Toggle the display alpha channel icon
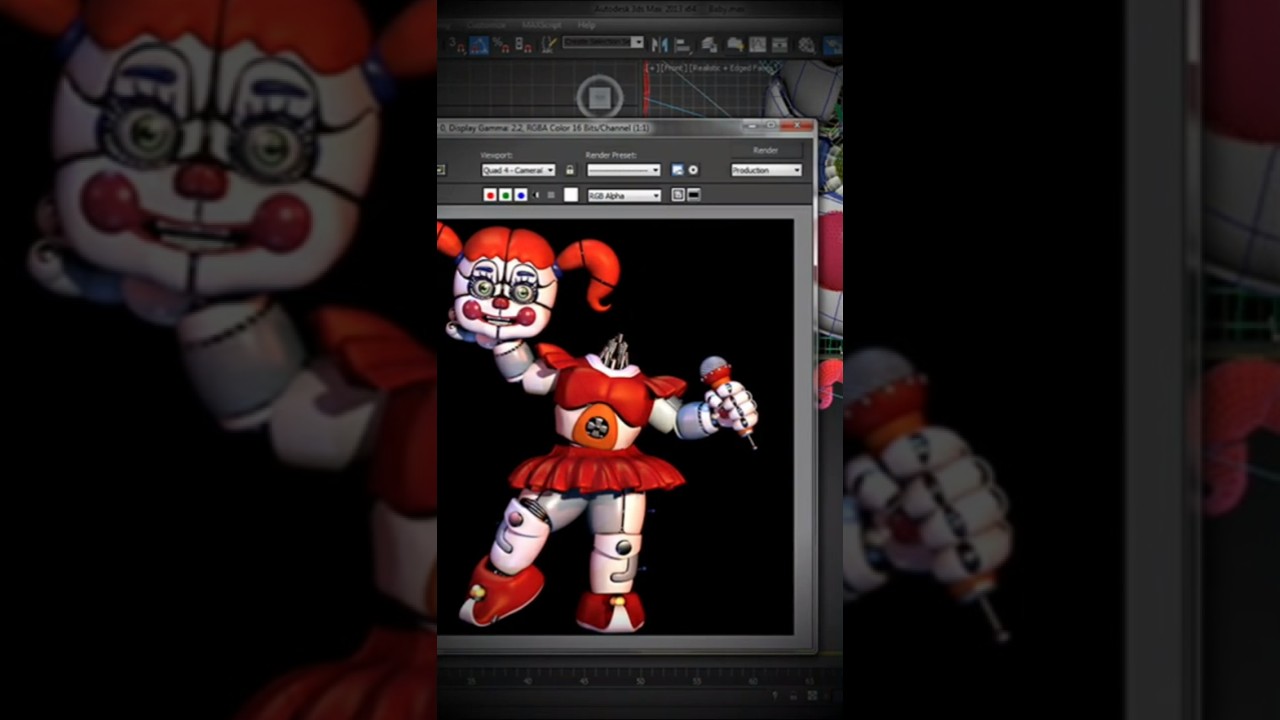 [536, 196]
